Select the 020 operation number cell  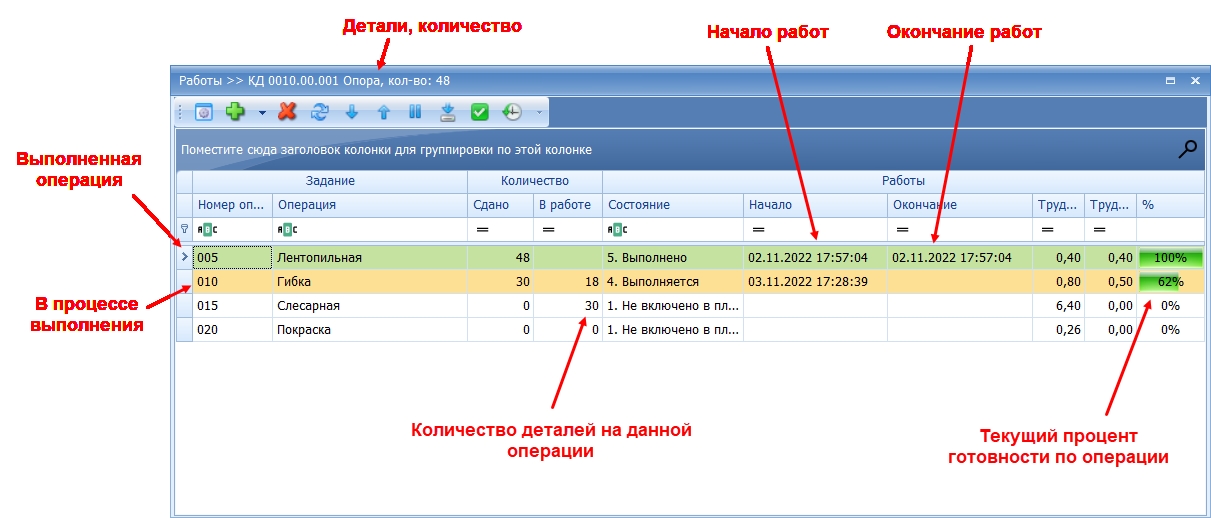232,330
